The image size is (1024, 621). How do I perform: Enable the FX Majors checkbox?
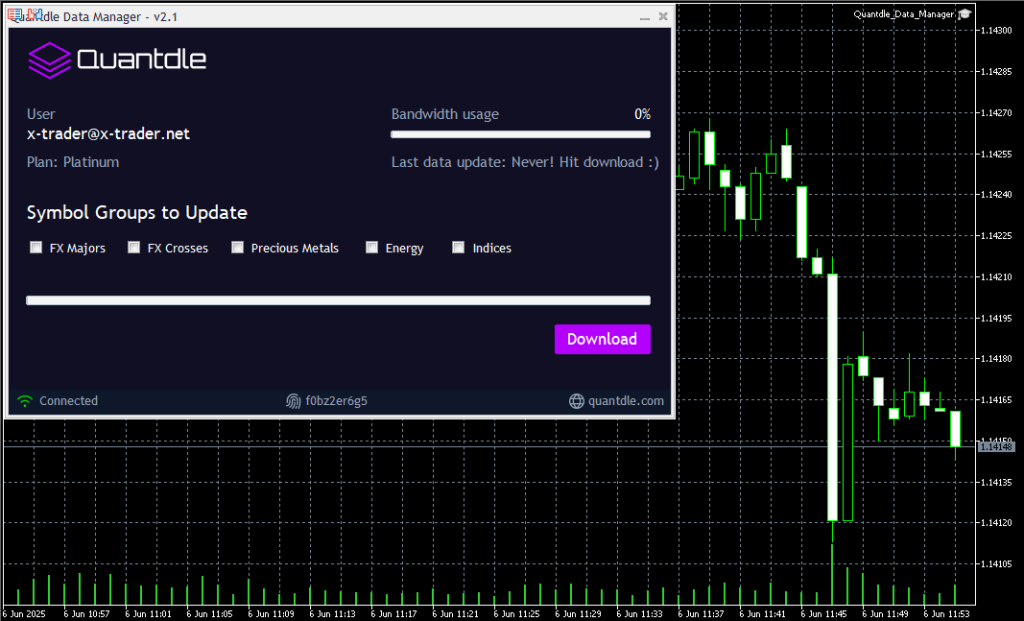coord(36,247)
